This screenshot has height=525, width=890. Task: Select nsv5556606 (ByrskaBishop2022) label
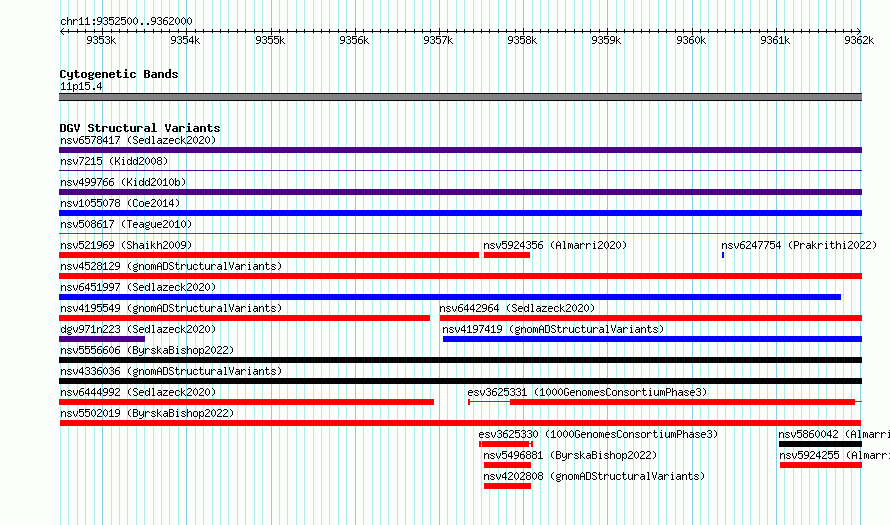coord(147,350)
